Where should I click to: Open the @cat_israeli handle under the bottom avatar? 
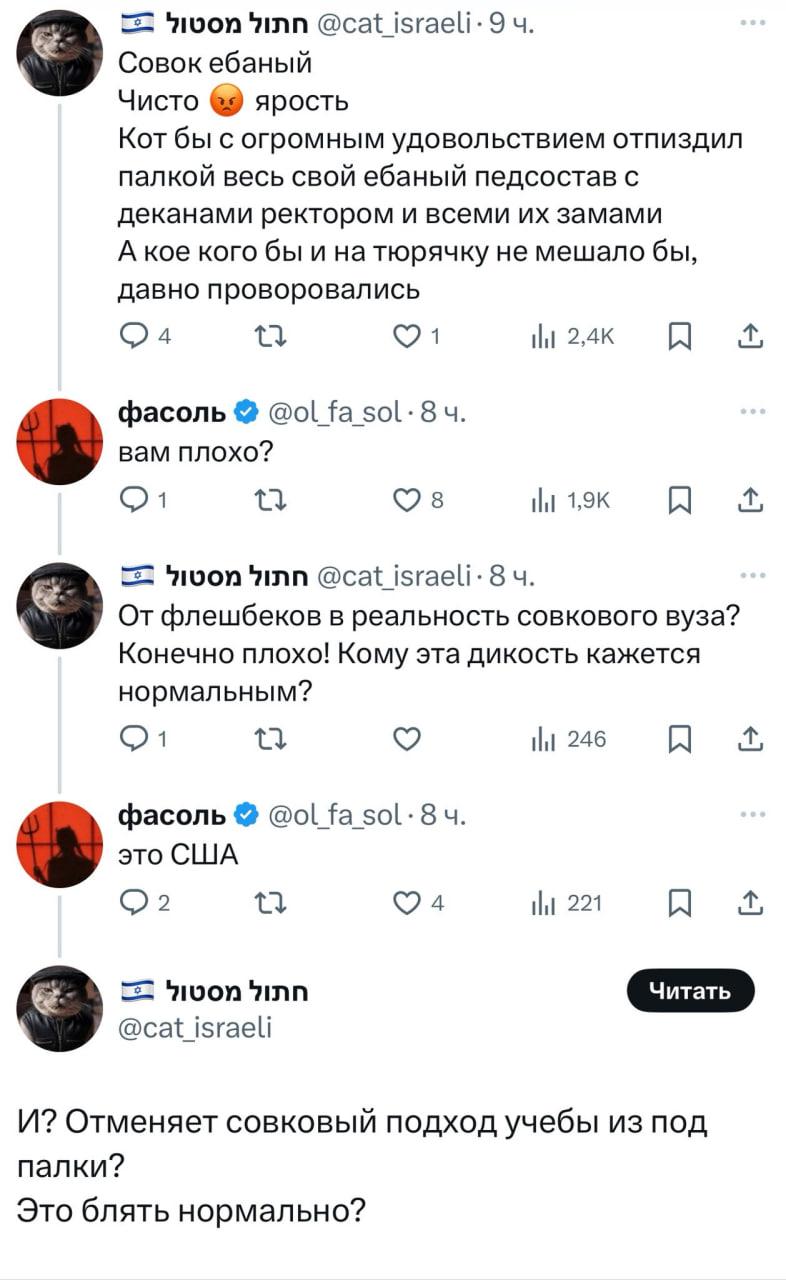click(x=194, y=1027)
